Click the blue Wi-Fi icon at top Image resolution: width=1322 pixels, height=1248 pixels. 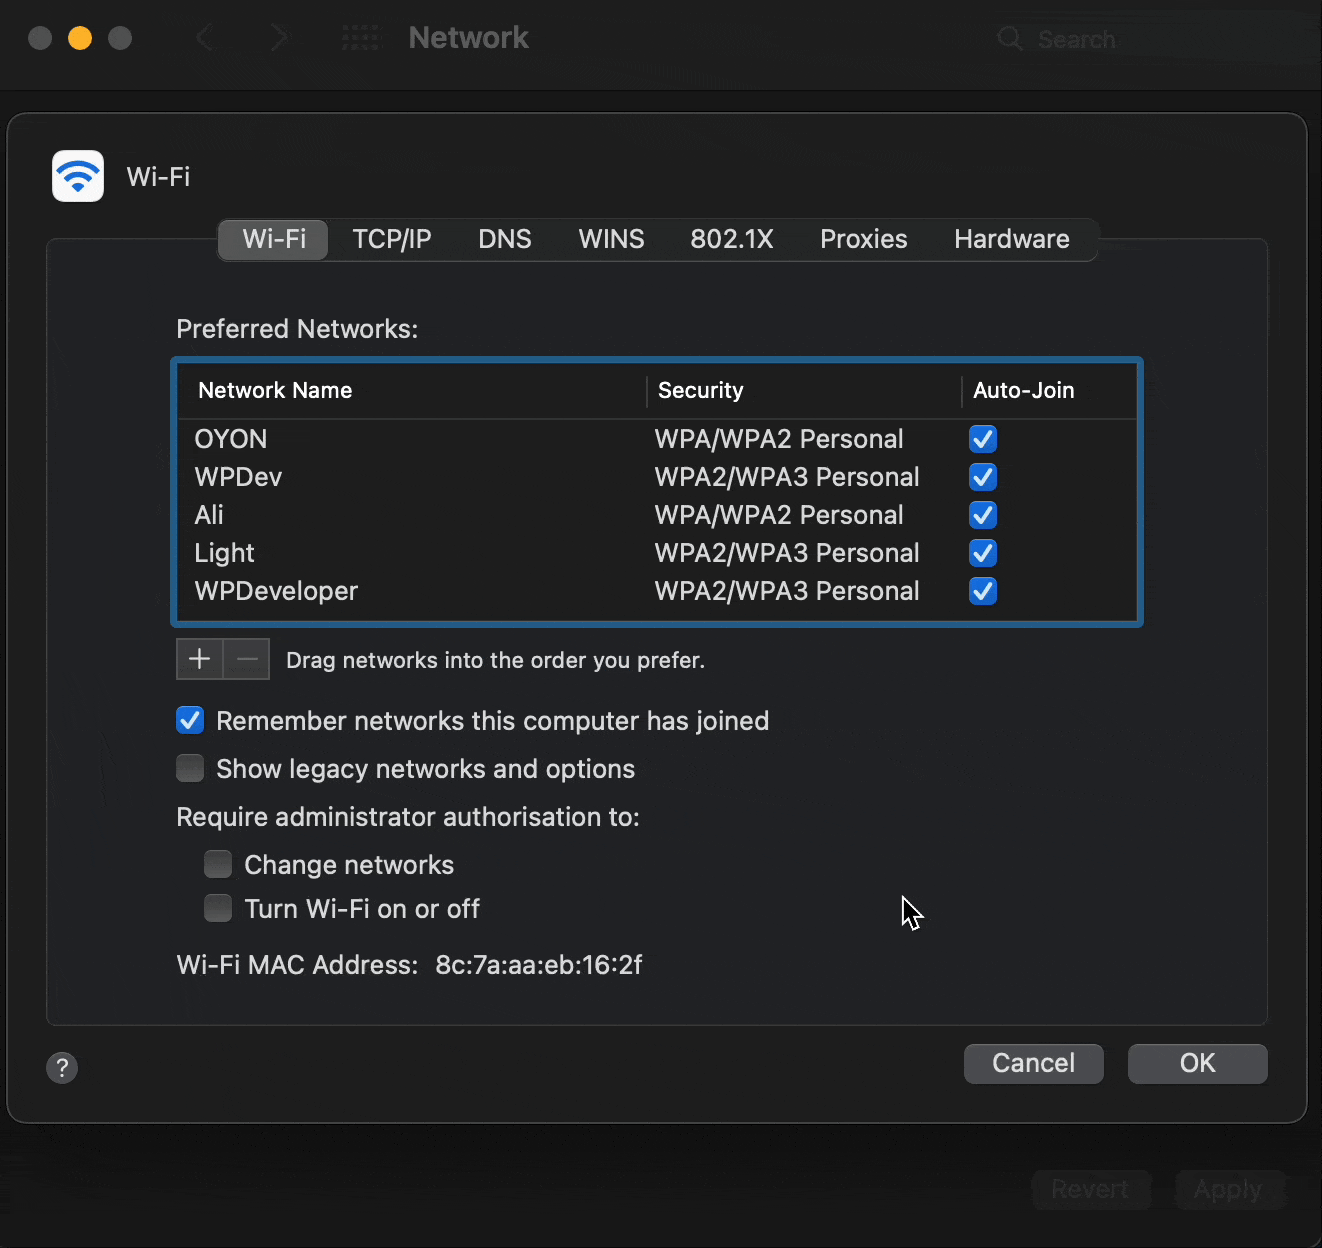[77, 176]
